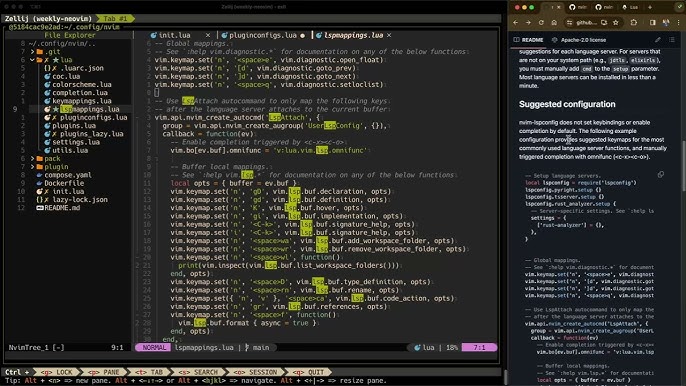The width and height of the screenshot is (686, 386).
Task: Click the unsaved dot on pluginconfigs.lua tab
Action: click(302, 35)
